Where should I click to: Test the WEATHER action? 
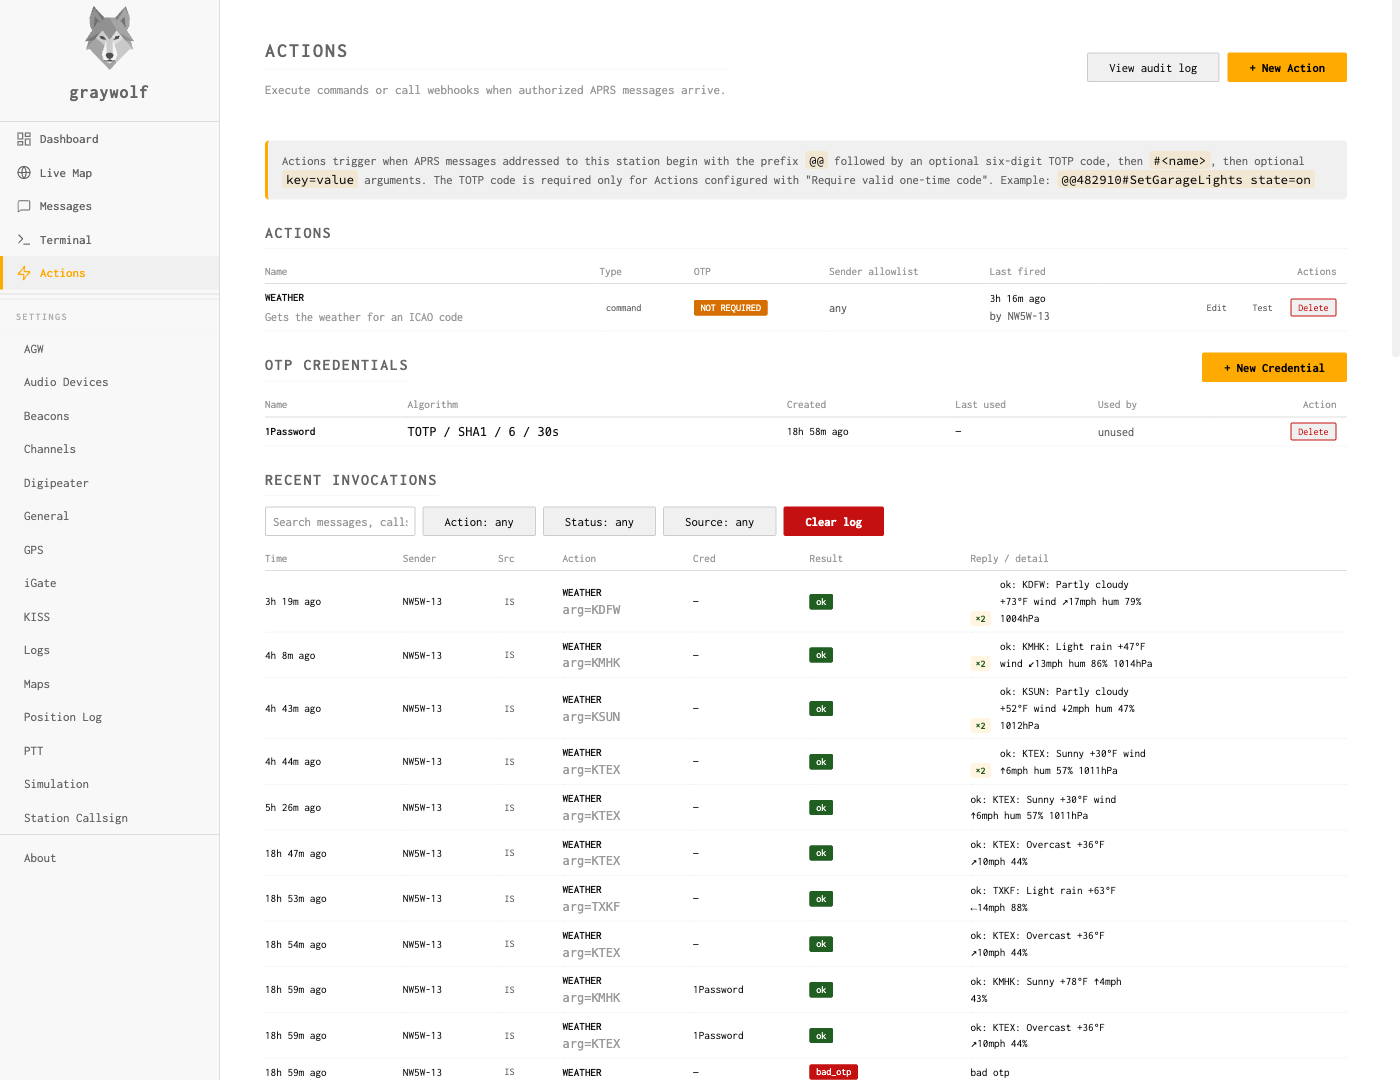(x=1262, y=308)
